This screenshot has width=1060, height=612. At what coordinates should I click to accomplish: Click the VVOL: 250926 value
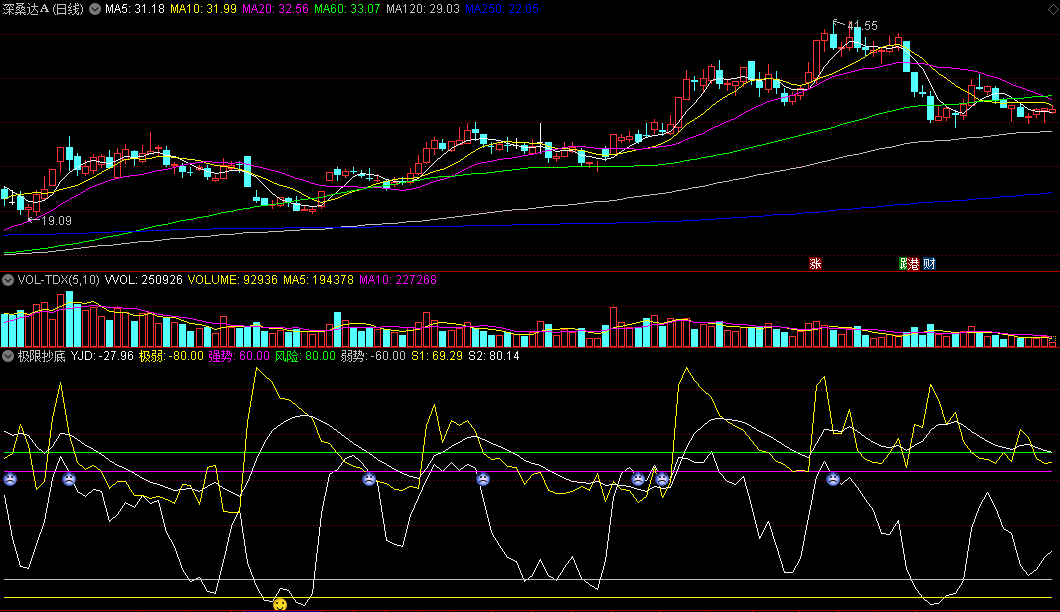pos(143,280)
